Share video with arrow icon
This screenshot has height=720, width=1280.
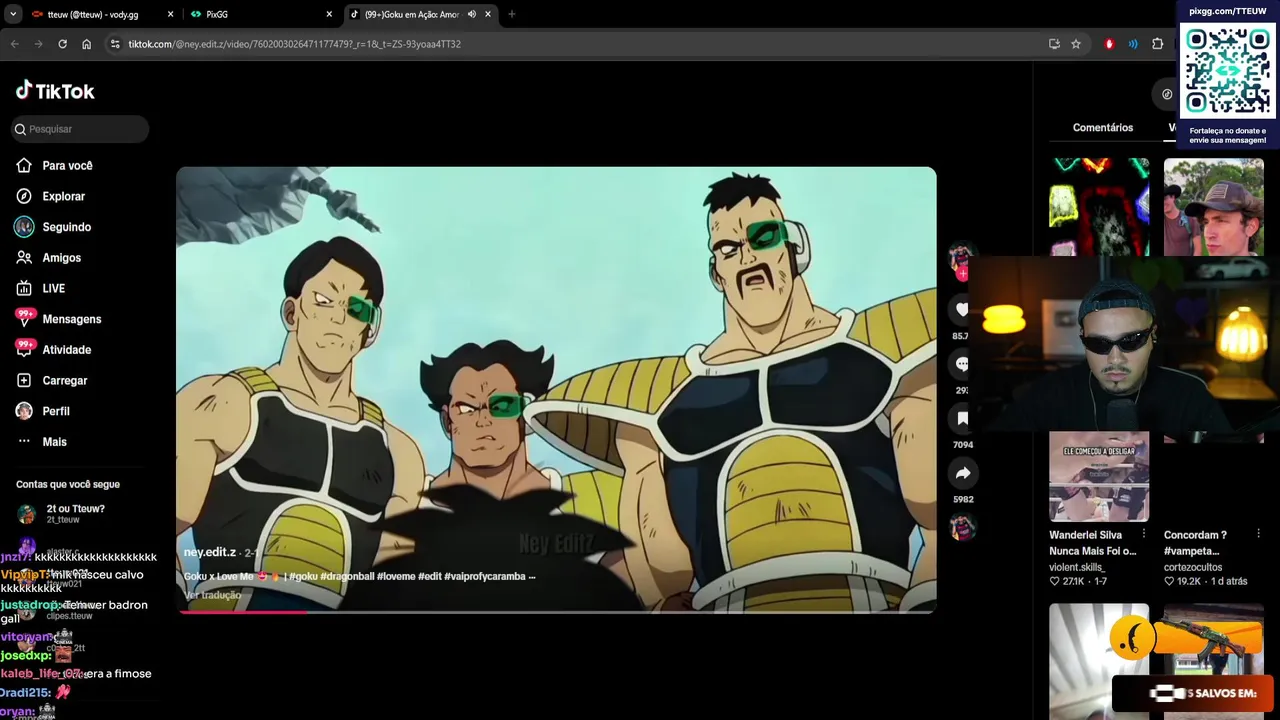tap(962, 473)
